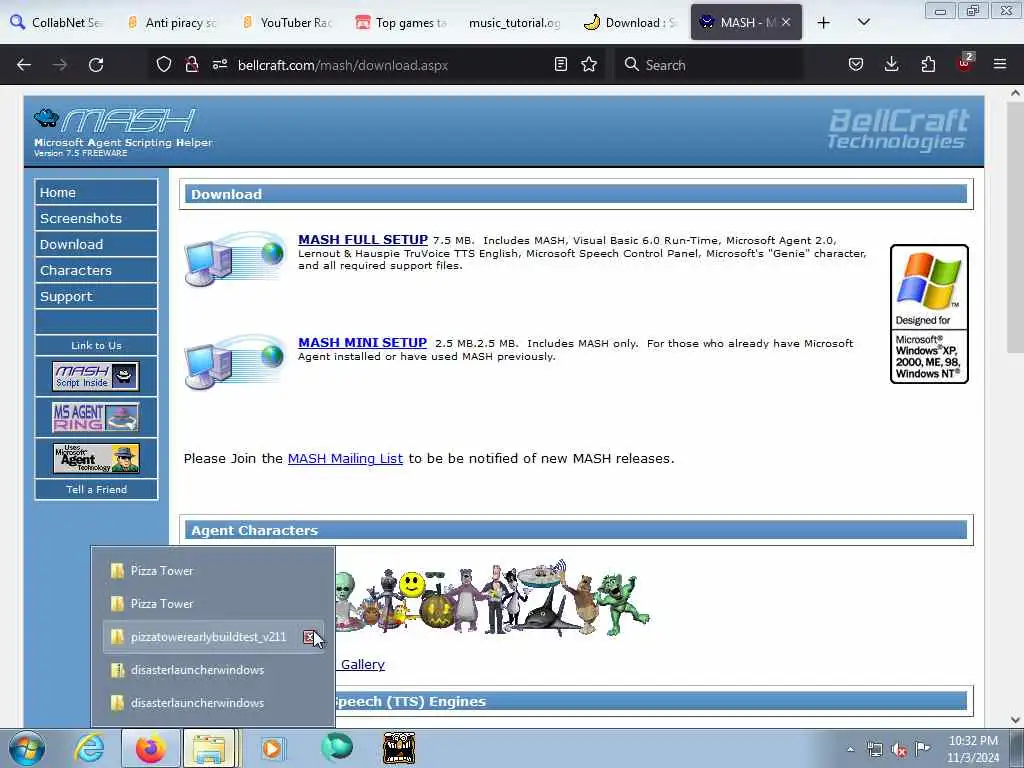
Task: Click the MASH FULL SETUP link
Action: [362, 240]
